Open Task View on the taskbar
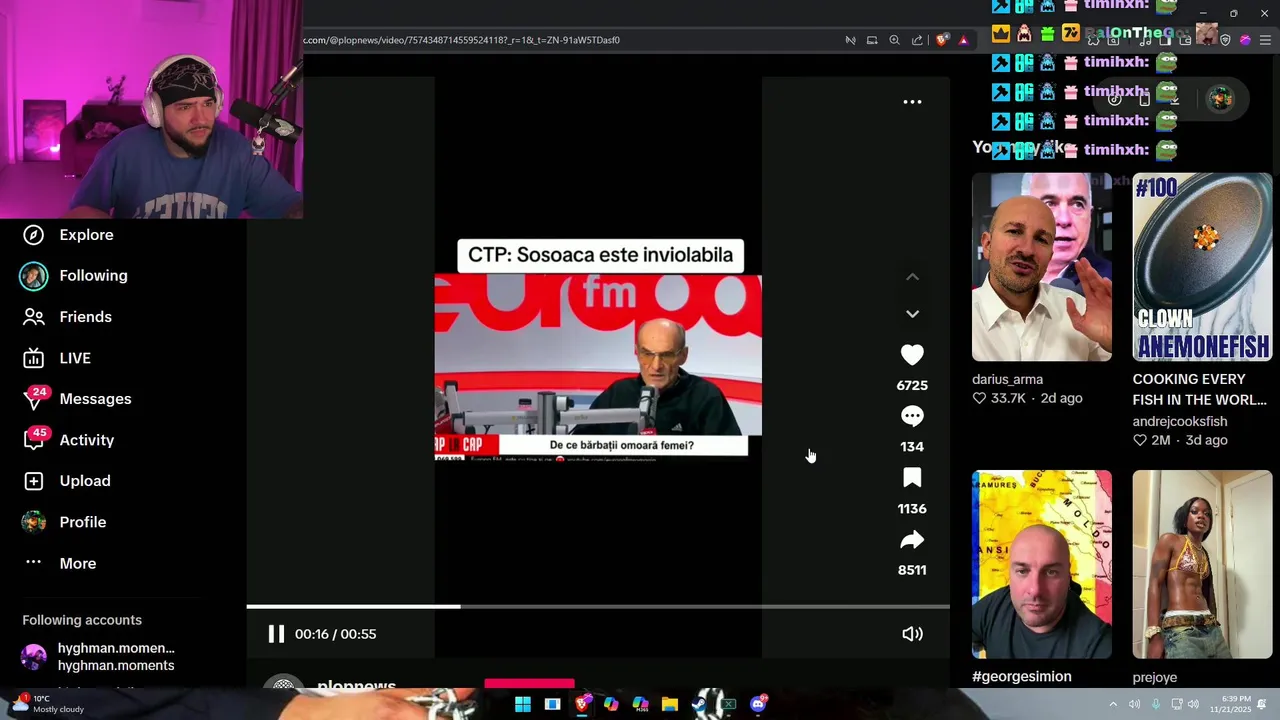The image size is (1280, 720). coord(552,704)
